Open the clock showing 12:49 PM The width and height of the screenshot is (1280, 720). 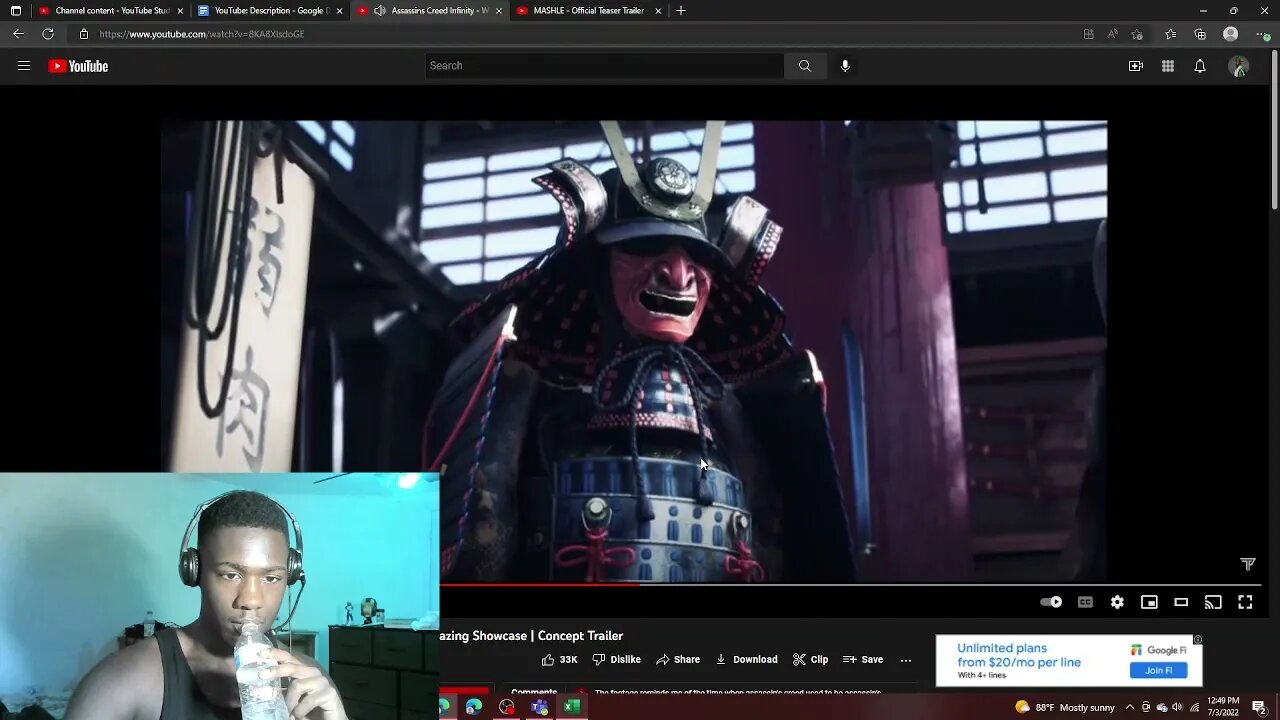point(1223,706)
